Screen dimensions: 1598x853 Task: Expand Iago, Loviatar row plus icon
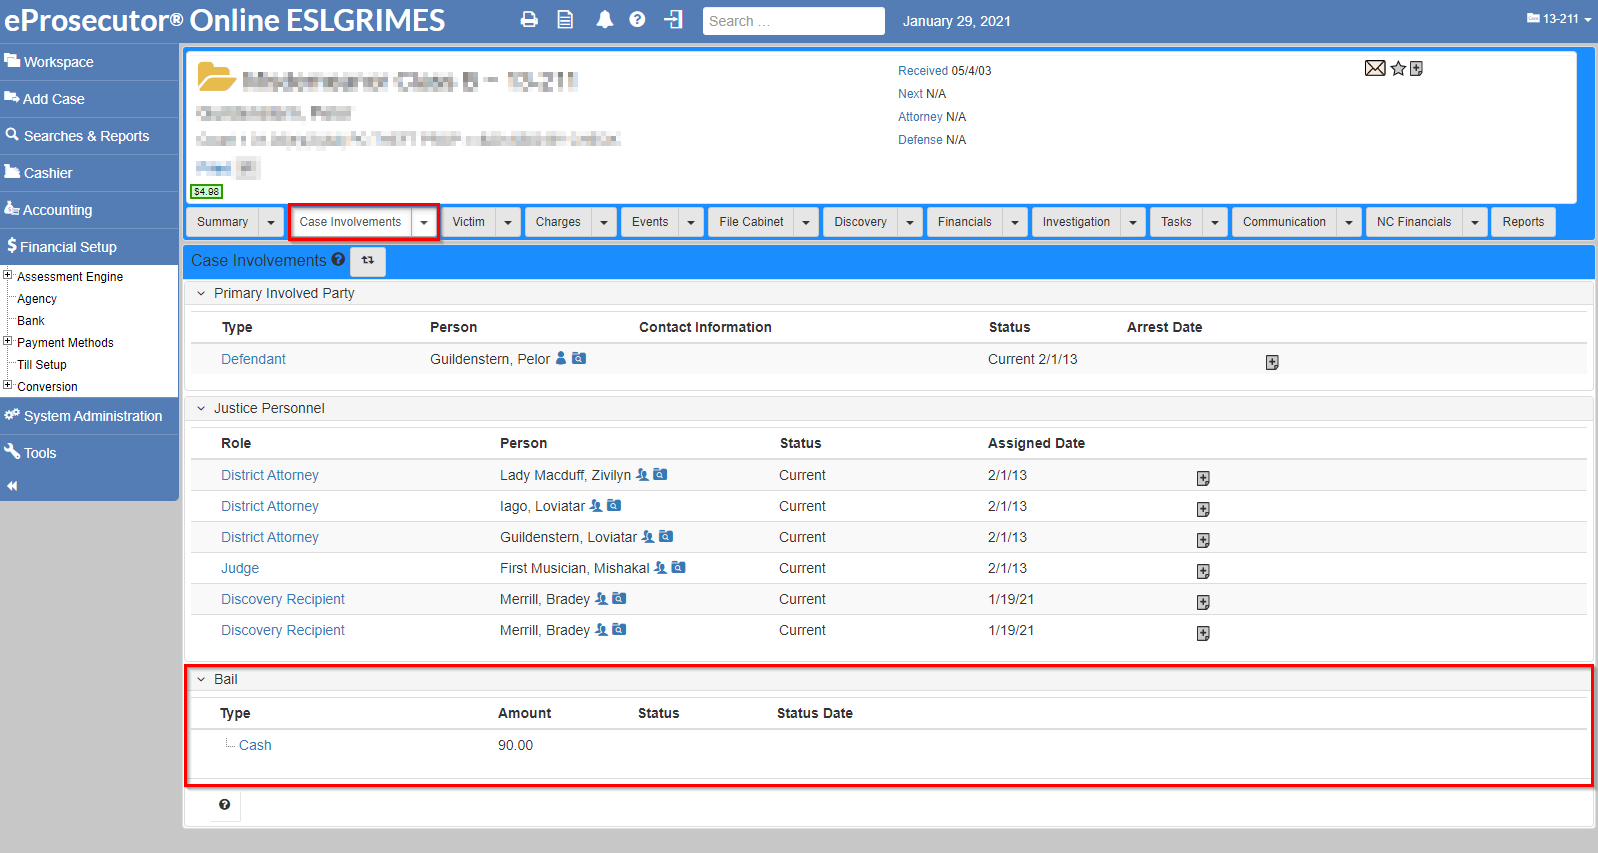(1203, 509)
